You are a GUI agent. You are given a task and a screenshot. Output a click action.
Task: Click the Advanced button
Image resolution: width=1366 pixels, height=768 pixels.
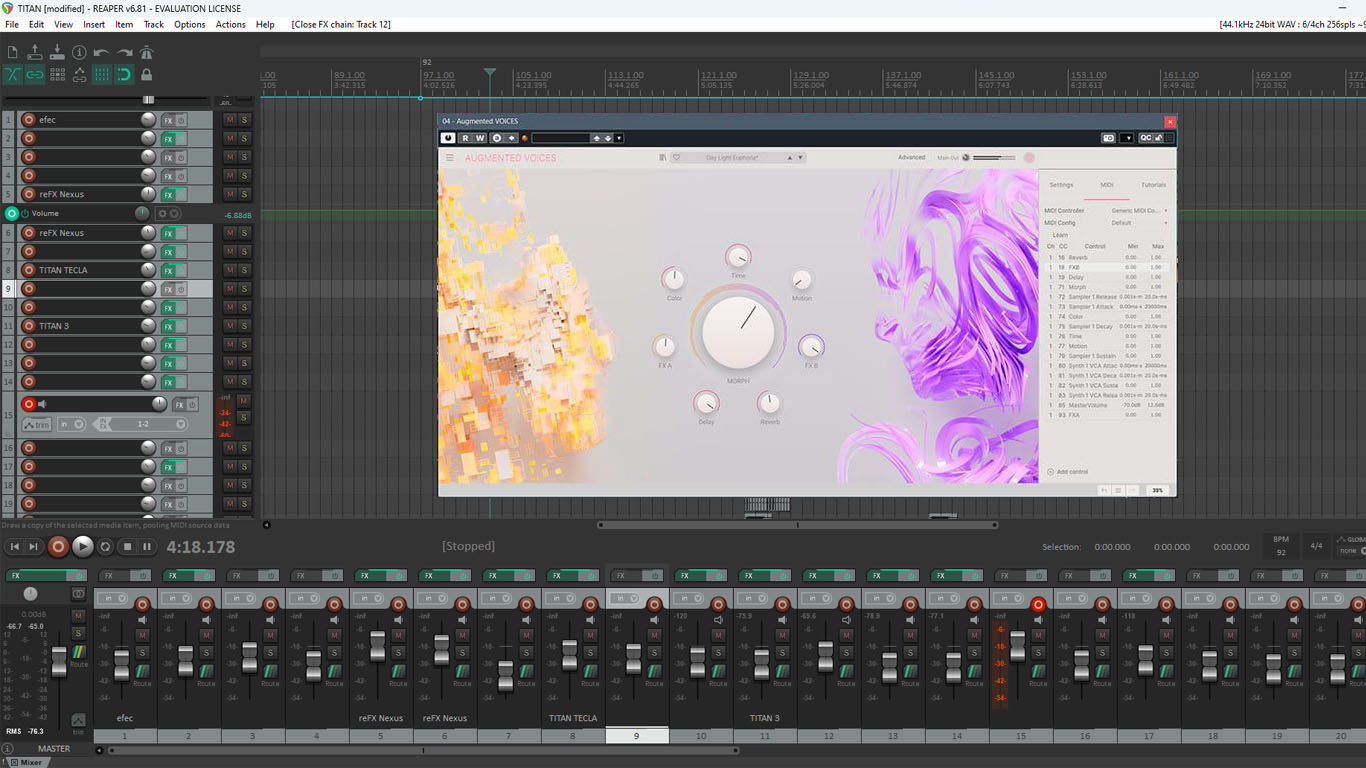[911, 158]
